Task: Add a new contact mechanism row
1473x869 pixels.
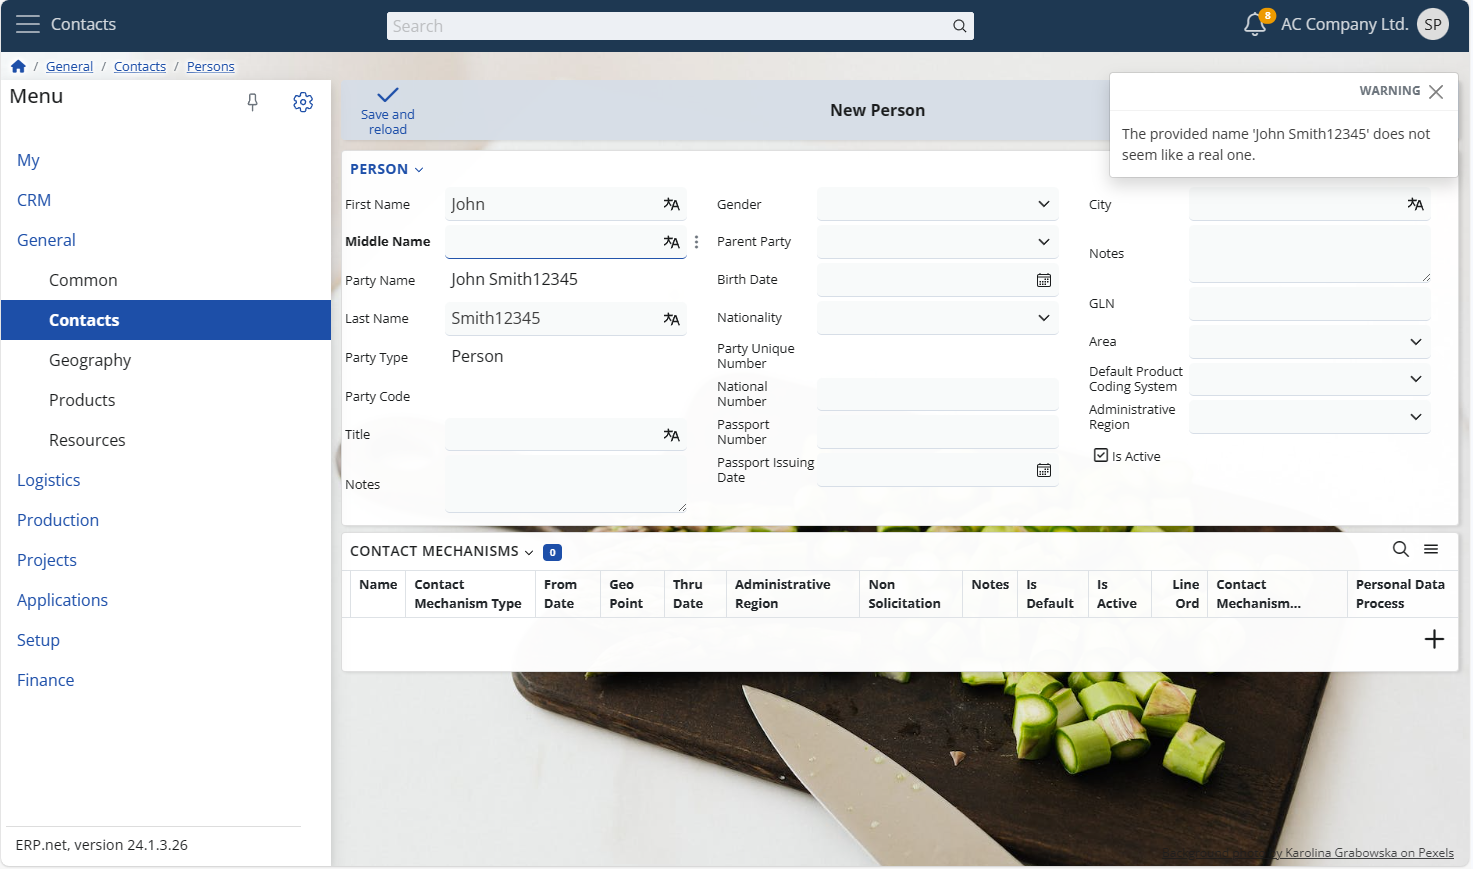Action: click(1433, 639)
